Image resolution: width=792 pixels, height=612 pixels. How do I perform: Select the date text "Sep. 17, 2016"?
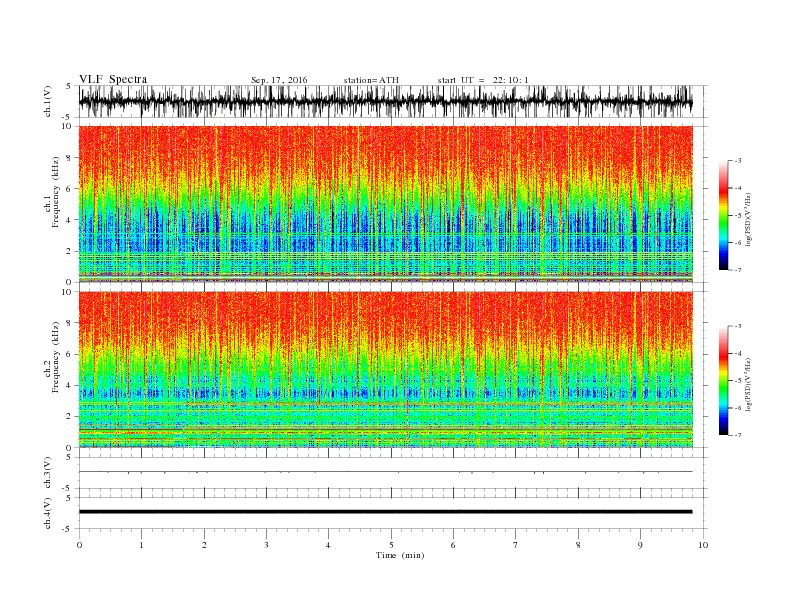pos(279,80)
